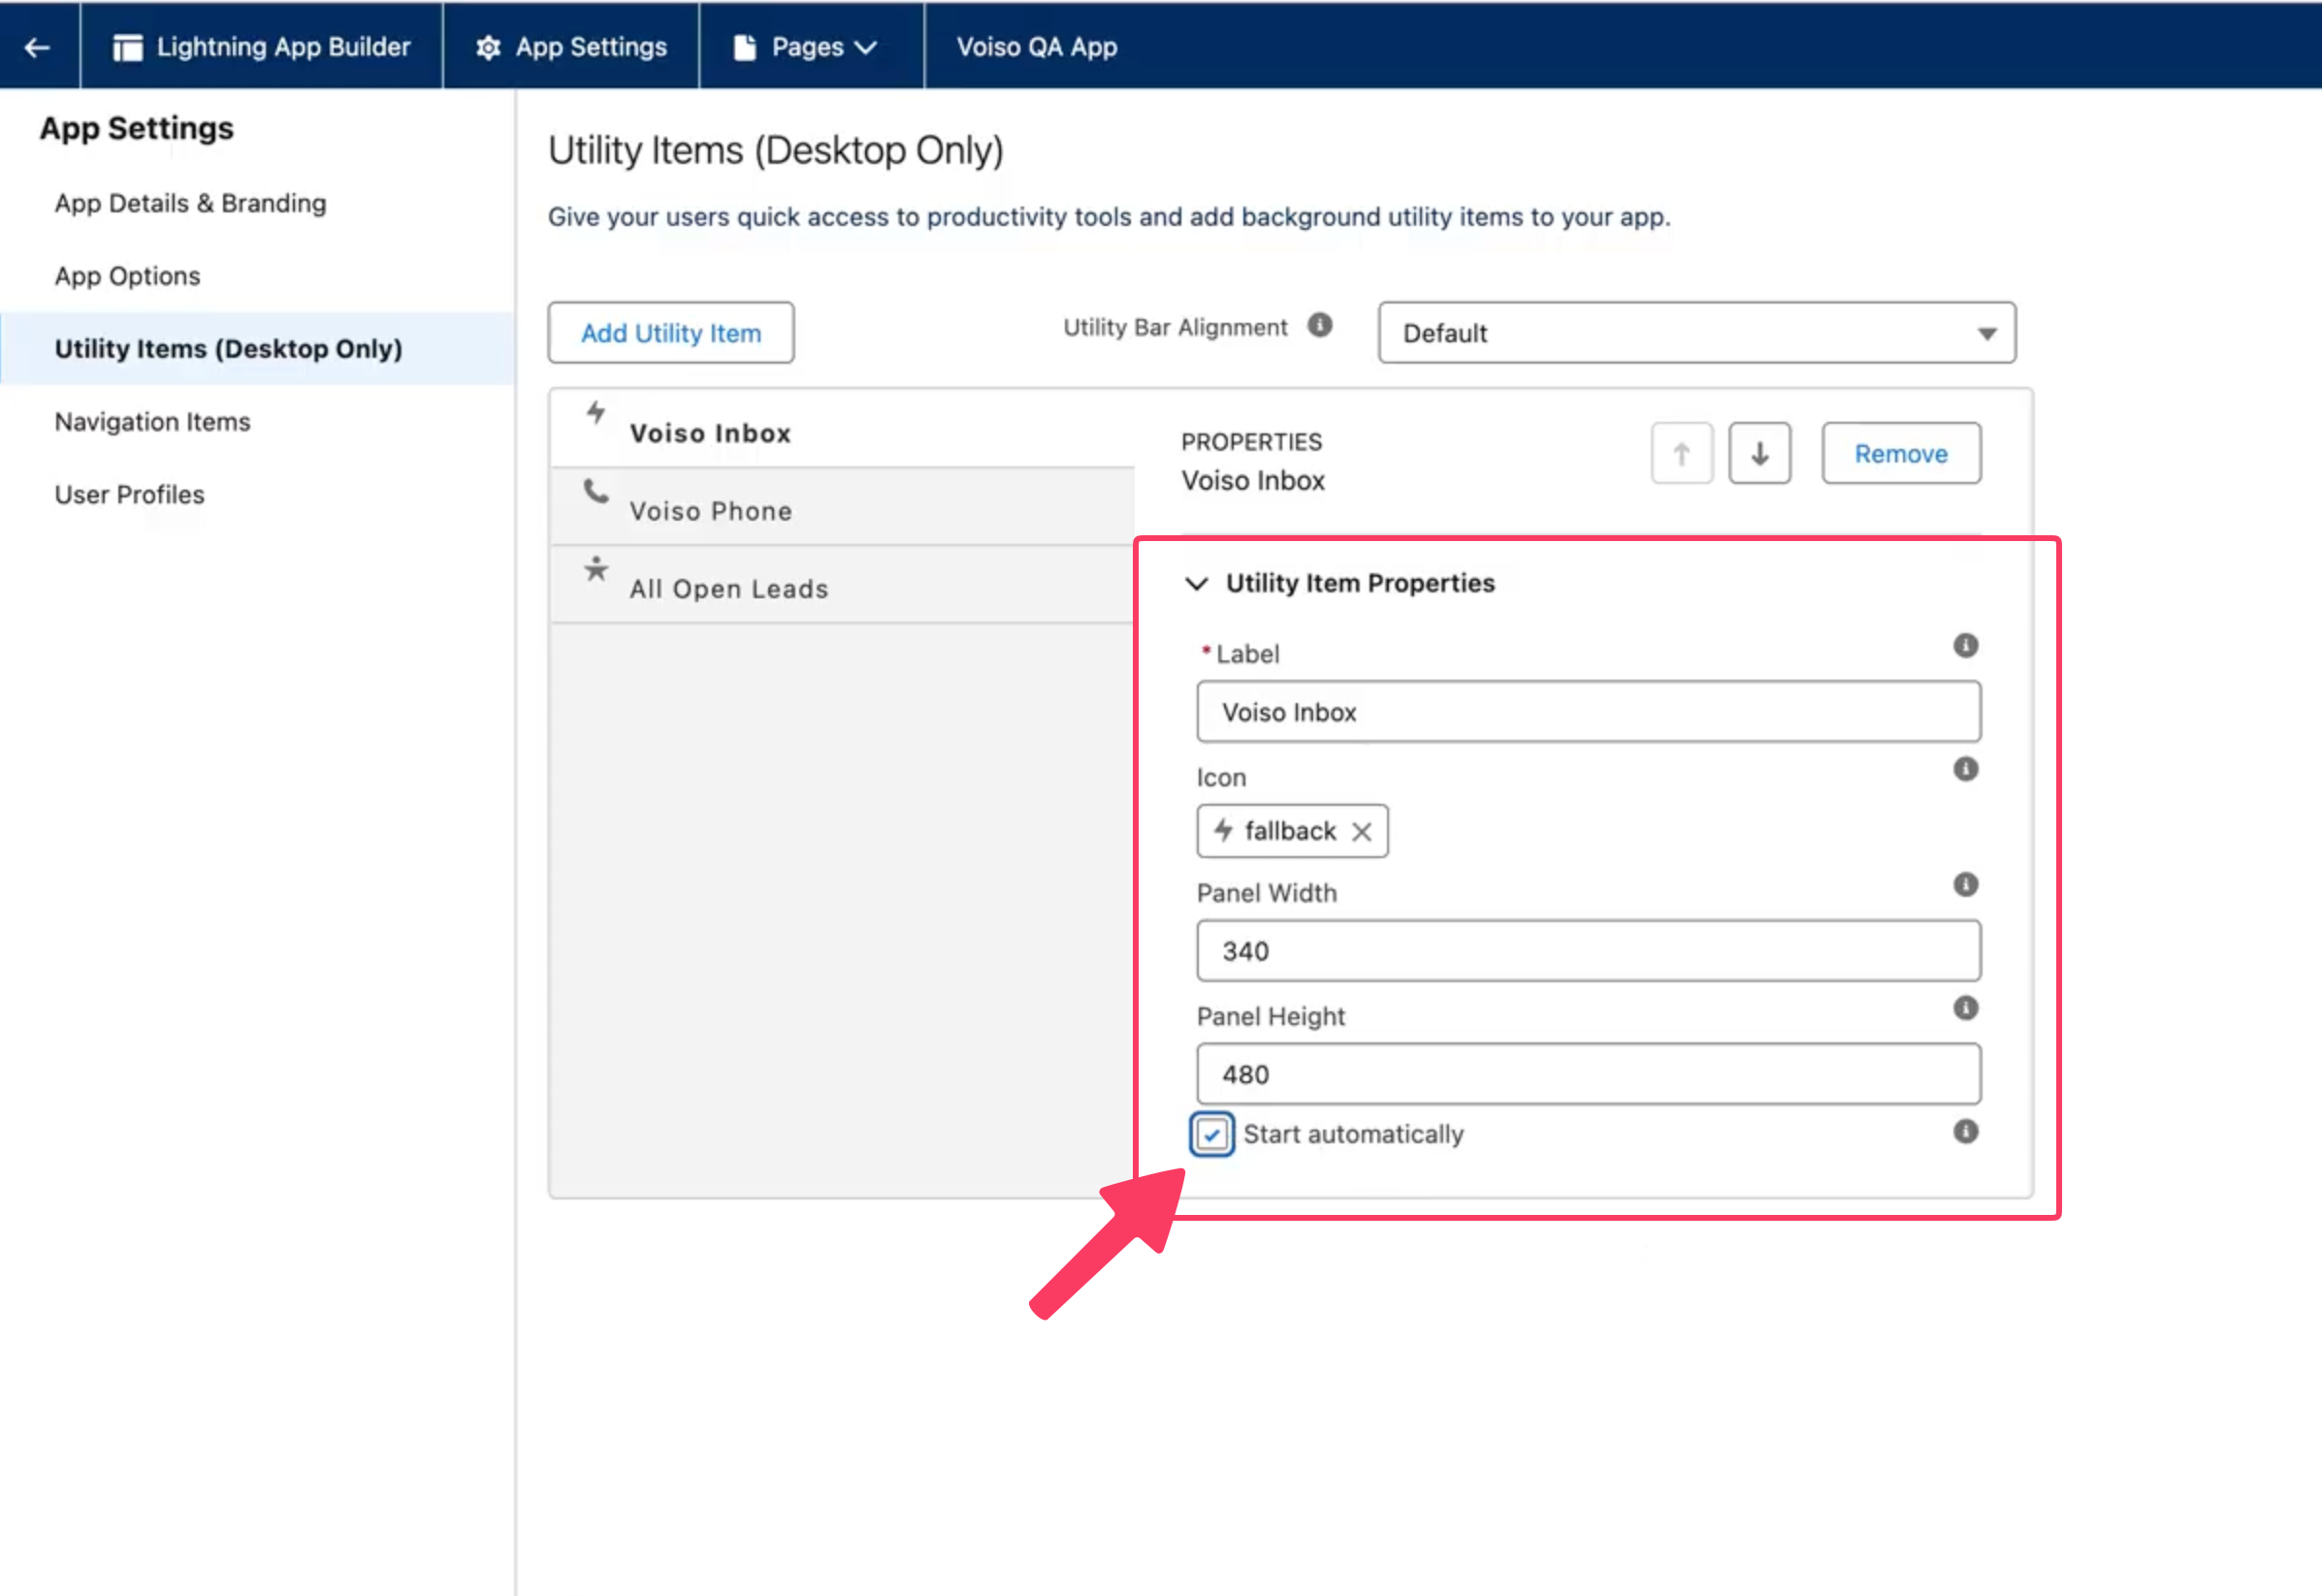Collapse the Utility Item Properties section

point(1197,583)
